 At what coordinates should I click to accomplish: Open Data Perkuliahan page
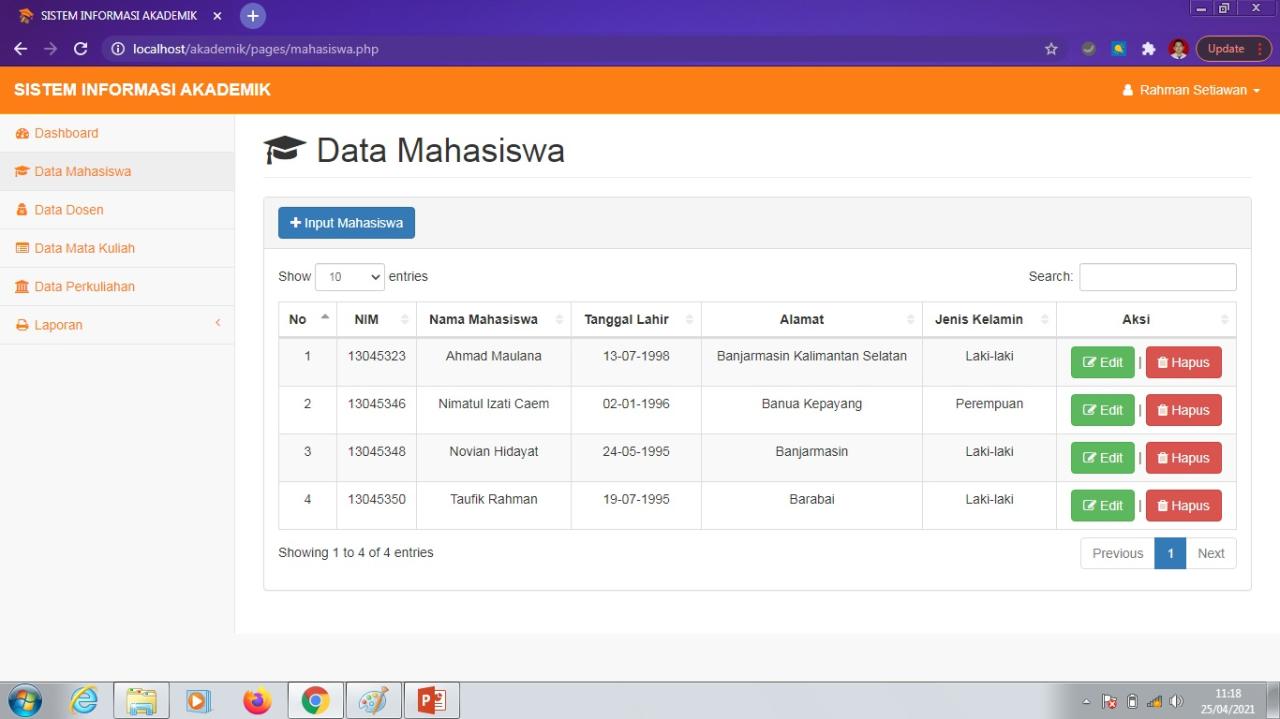(86, 286)
